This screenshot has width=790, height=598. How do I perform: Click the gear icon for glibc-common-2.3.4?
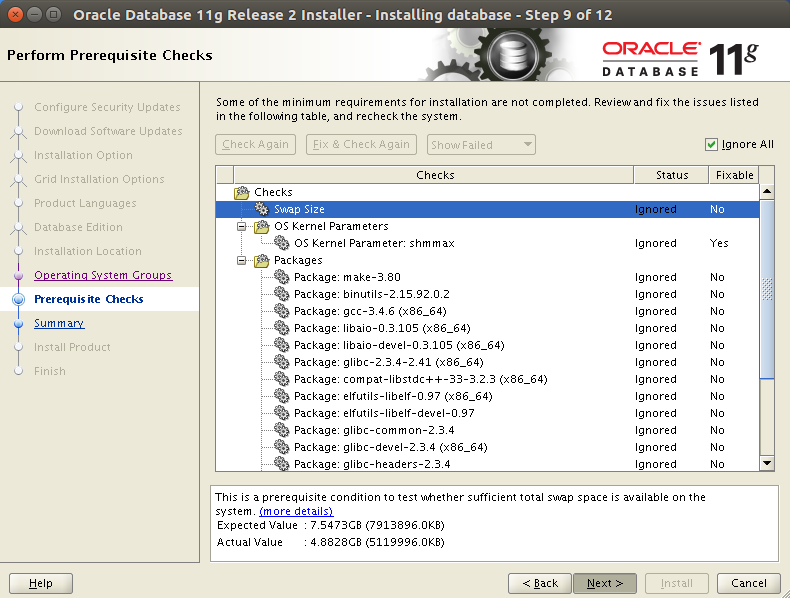point(282,430)
